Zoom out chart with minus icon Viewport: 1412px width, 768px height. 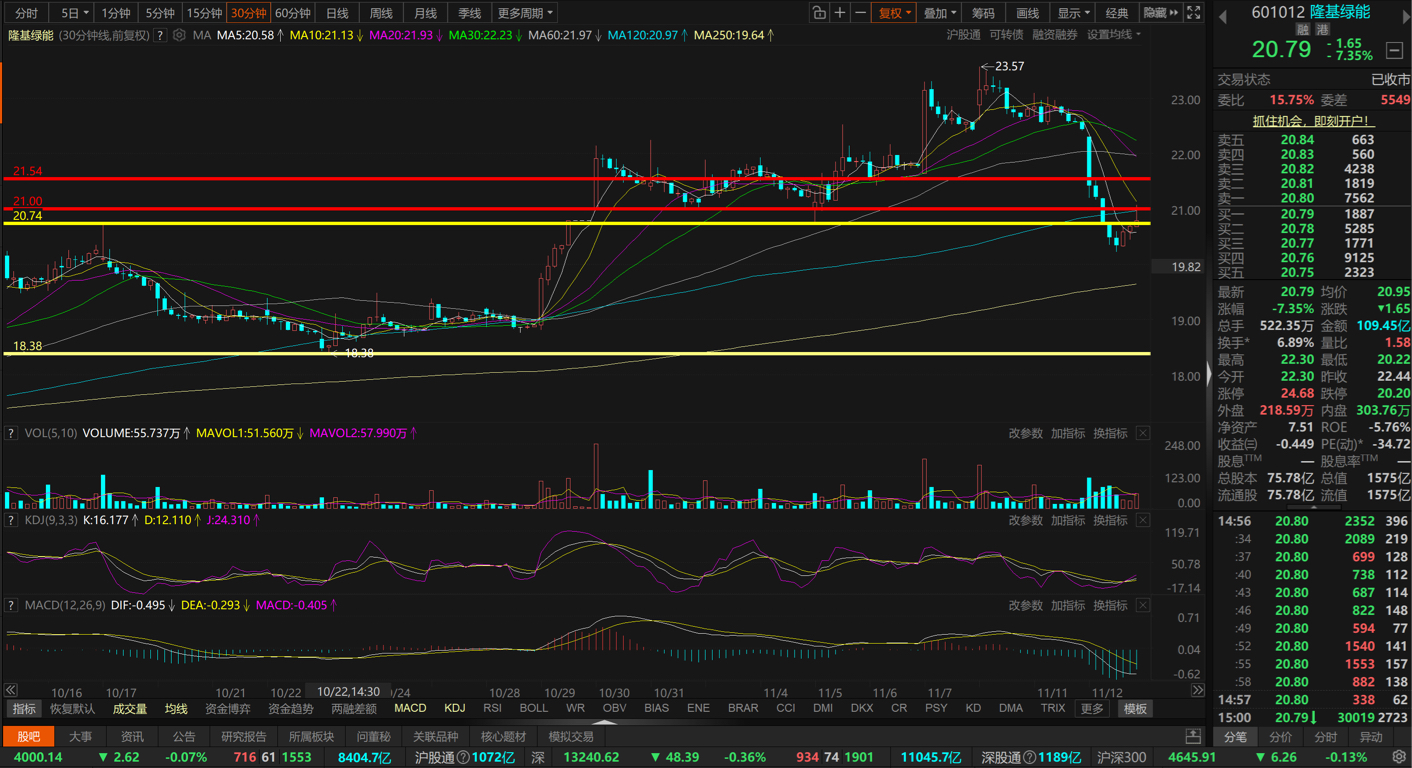pos(860,13)
